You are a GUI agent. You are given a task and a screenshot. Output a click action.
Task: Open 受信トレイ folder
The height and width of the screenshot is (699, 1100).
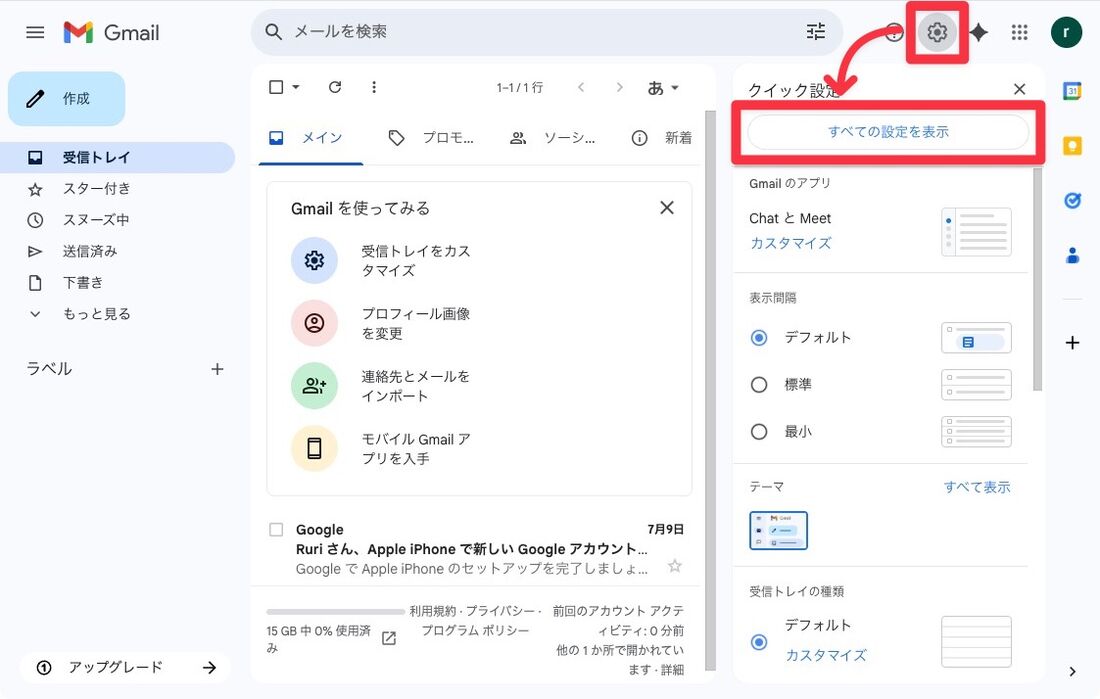117,157
